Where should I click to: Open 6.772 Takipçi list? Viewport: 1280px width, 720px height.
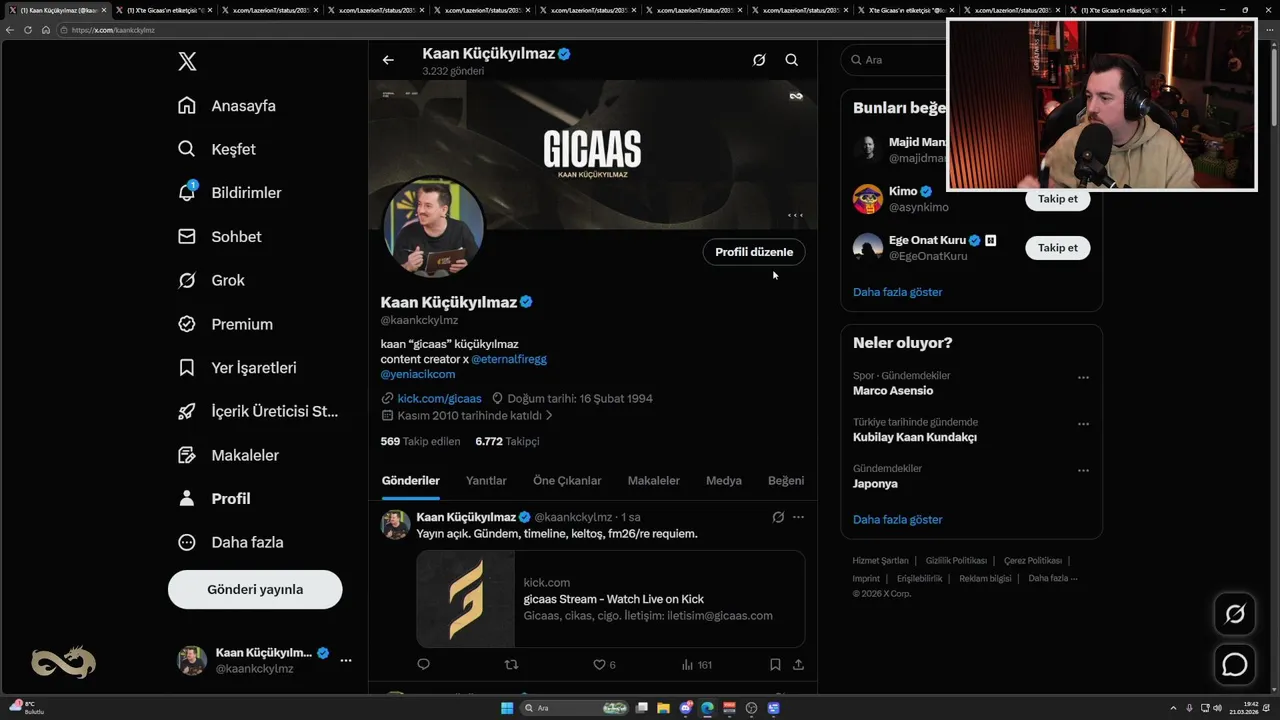tap(507, 441)
